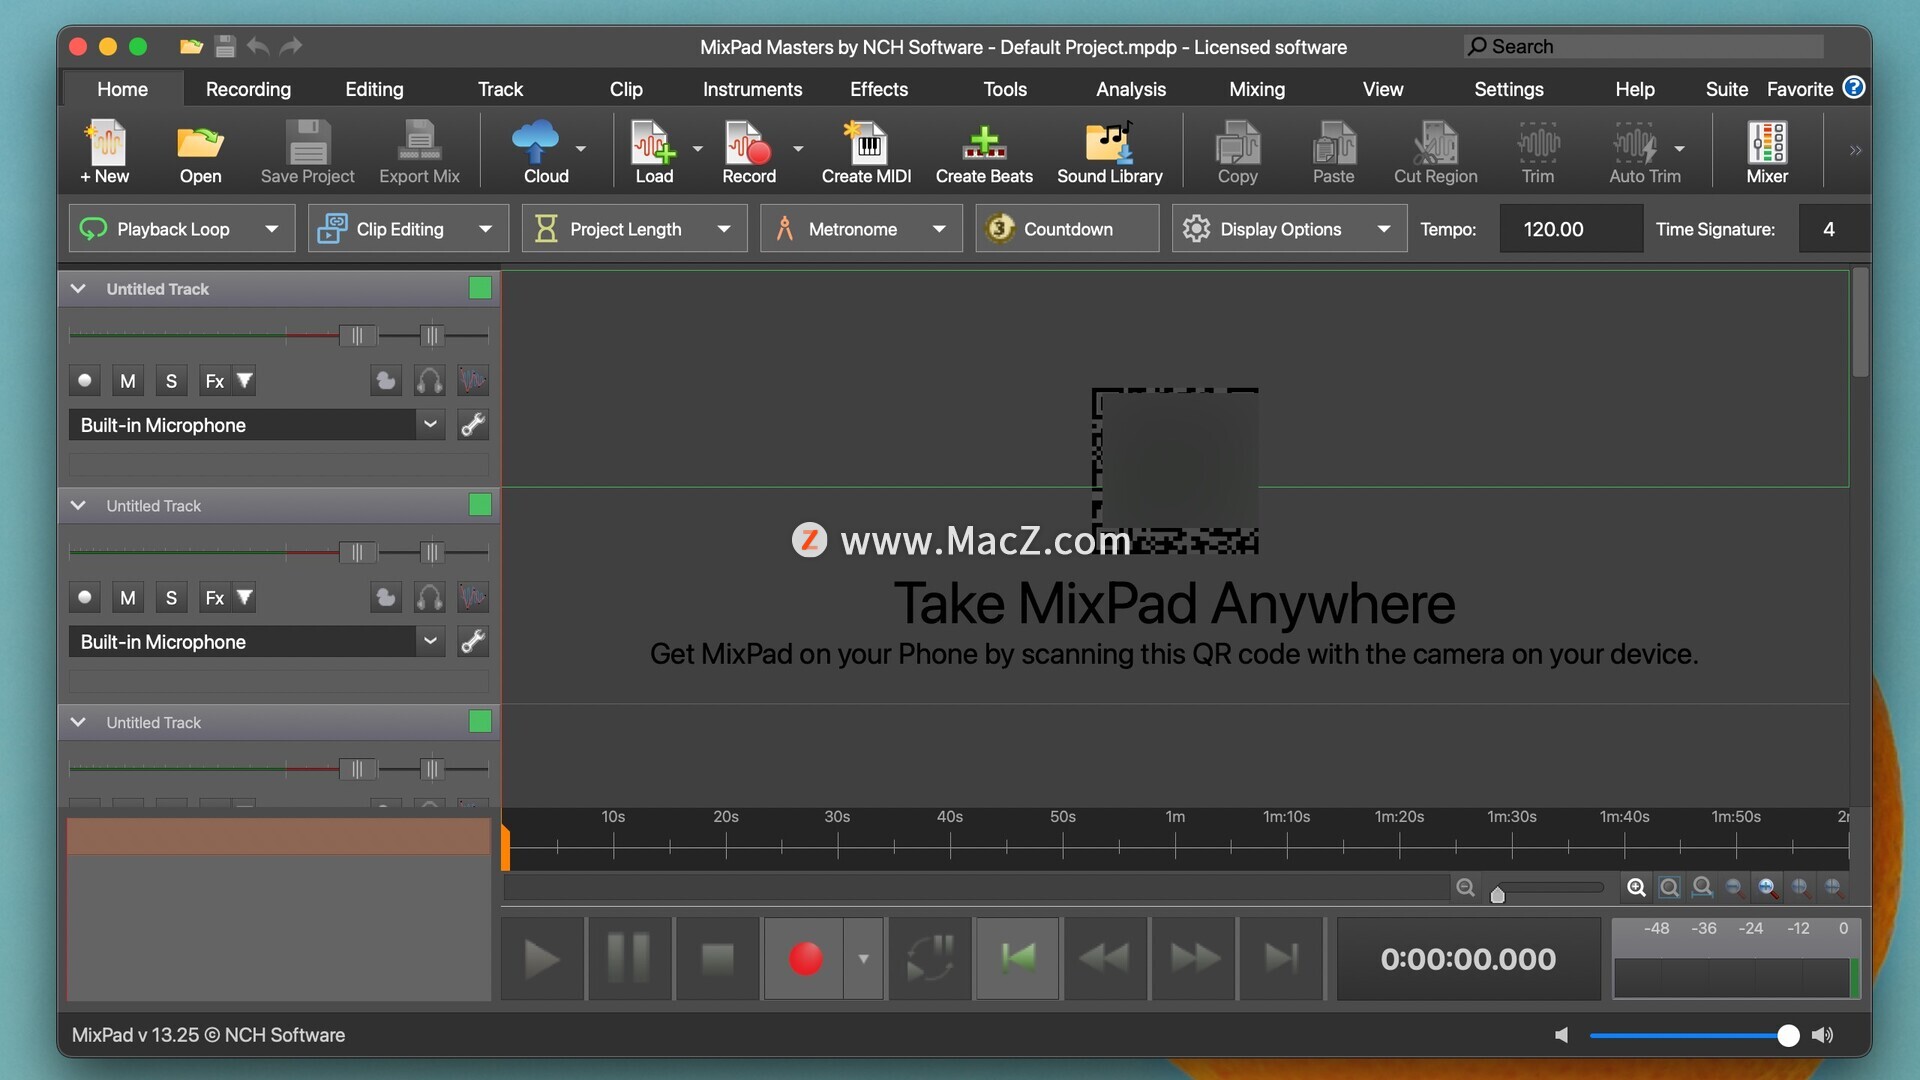Open the Mixer window

coord(1766,152)
